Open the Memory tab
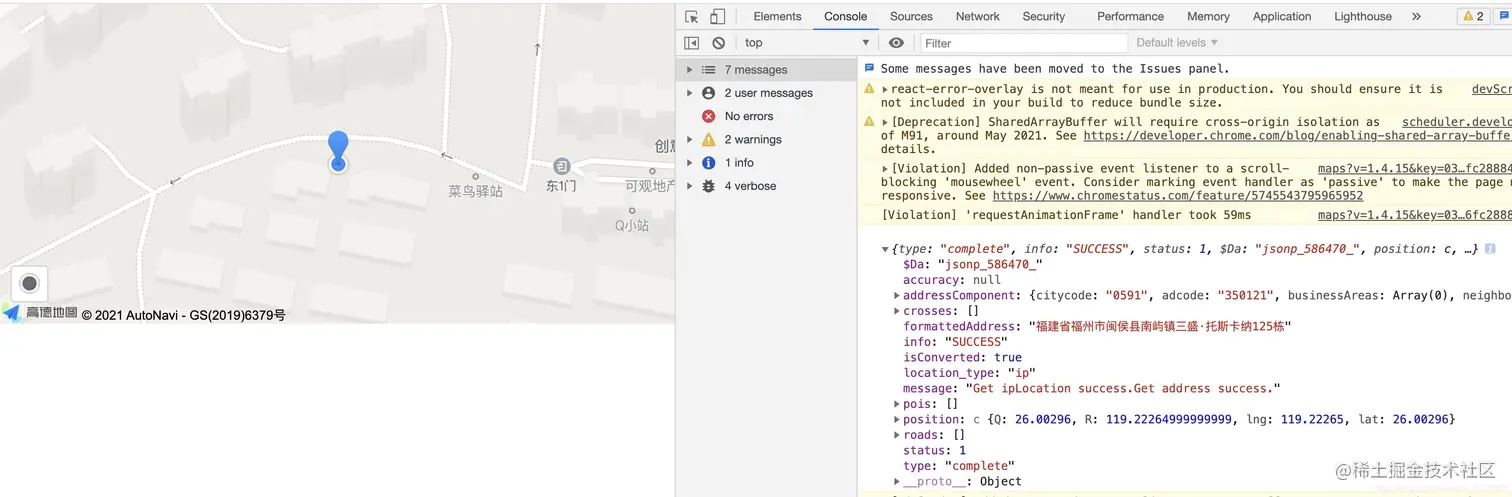 click(x=1208, y=16)
